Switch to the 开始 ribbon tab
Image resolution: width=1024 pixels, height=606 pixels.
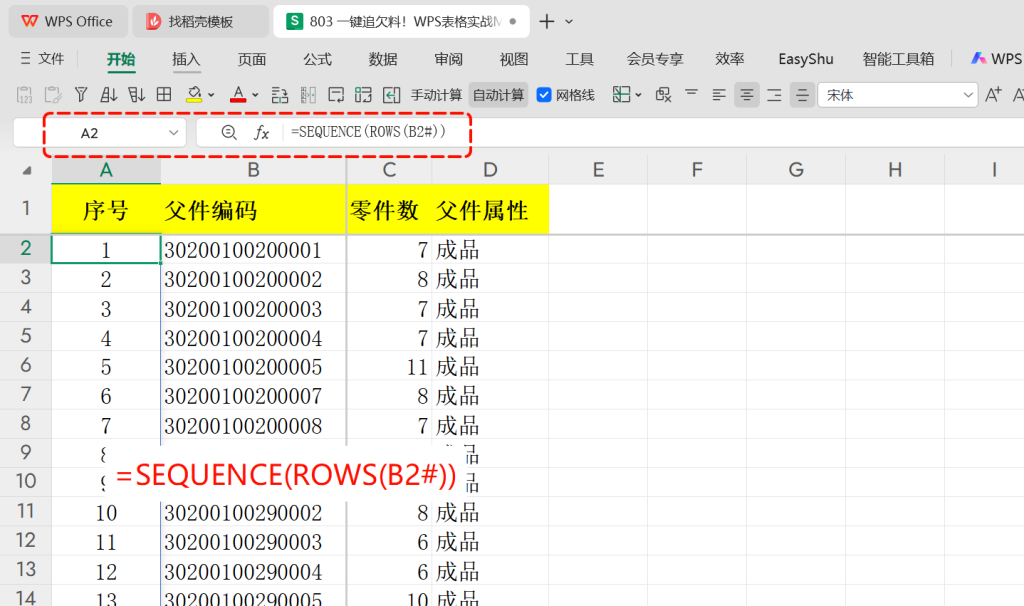pos(121,59)
